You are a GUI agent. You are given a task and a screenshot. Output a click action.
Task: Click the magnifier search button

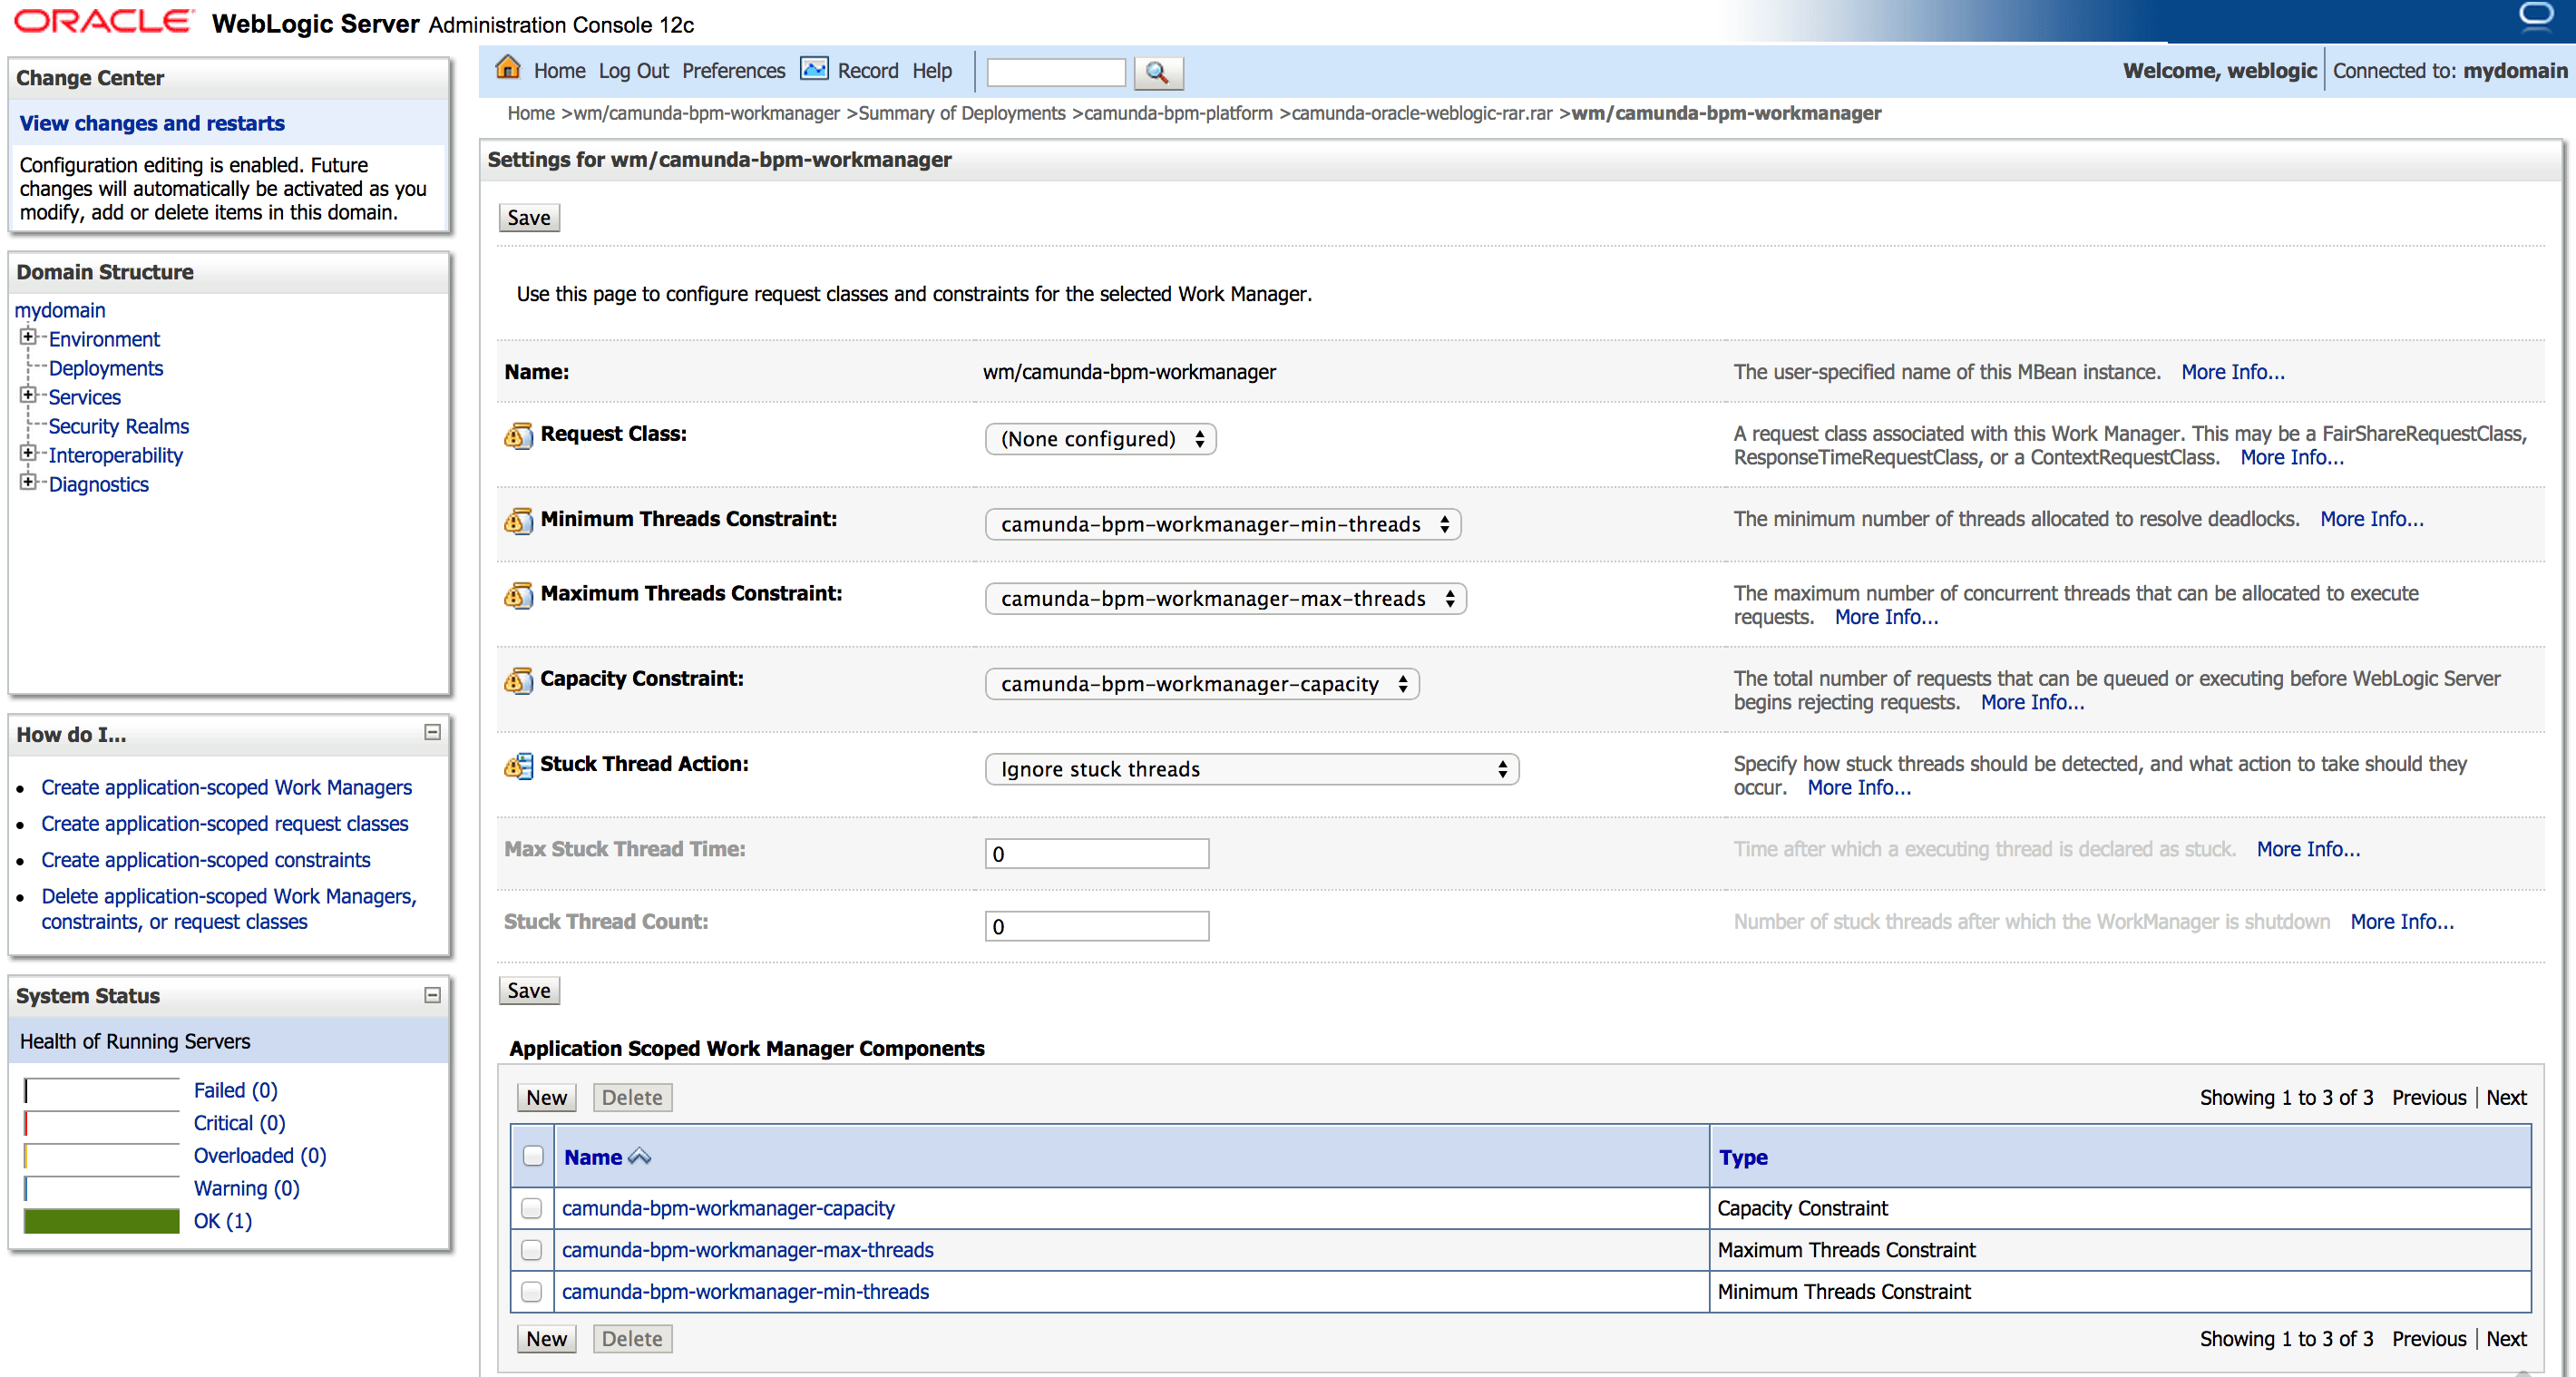1157,72
